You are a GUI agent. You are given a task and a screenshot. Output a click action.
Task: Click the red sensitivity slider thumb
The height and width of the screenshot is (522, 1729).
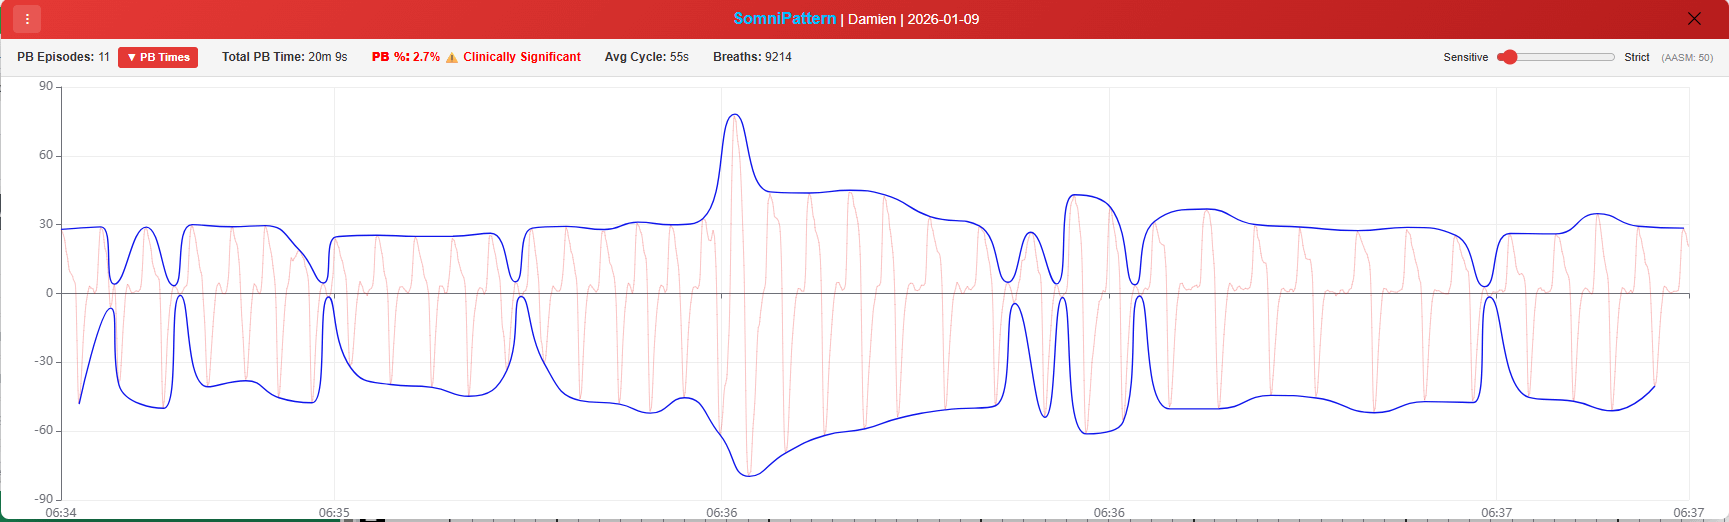point(1510,57)
